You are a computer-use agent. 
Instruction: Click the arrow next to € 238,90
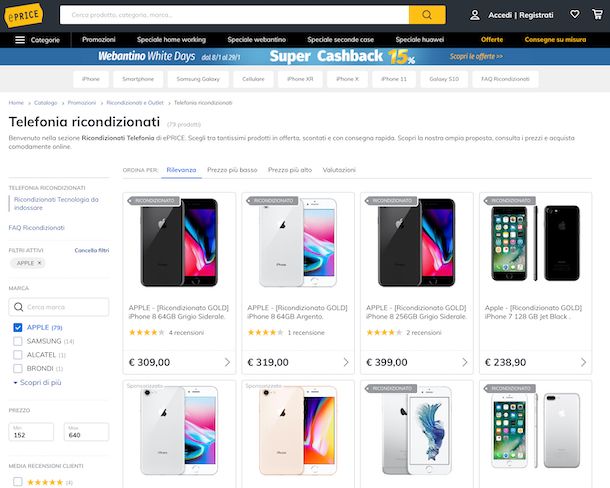pos(583,362)
